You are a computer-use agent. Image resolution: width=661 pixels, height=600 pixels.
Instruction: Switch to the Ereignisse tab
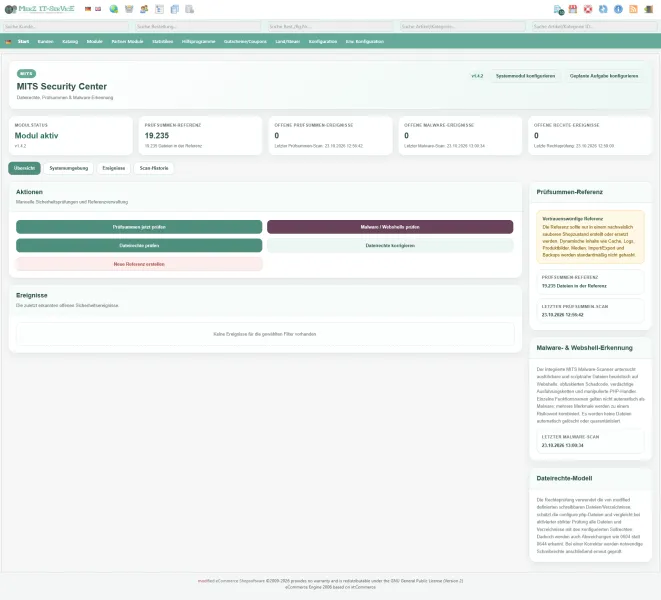(114, 168)
